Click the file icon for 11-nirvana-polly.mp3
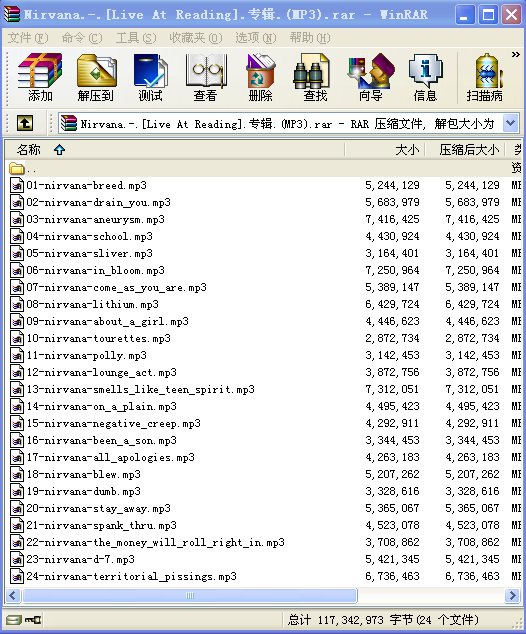526x634 pixels. (17, 355)
